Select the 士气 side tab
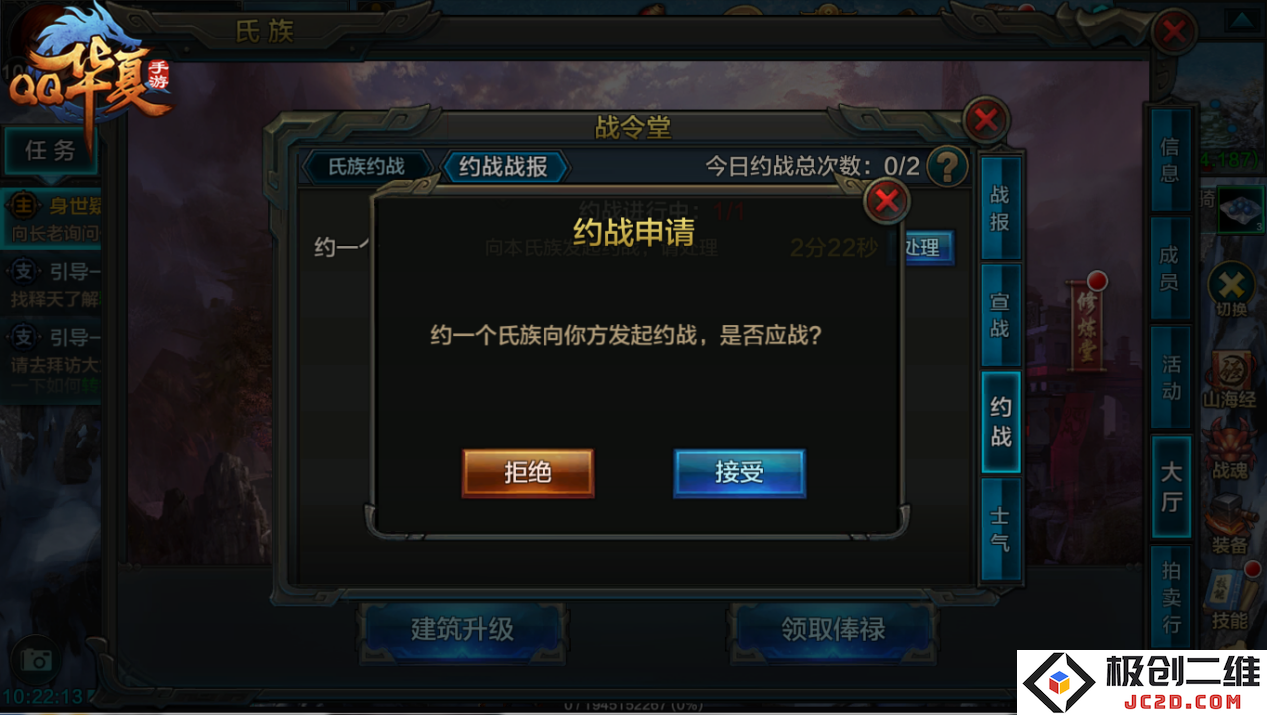Viewport: 1267px width, 715px height. 1000,530
